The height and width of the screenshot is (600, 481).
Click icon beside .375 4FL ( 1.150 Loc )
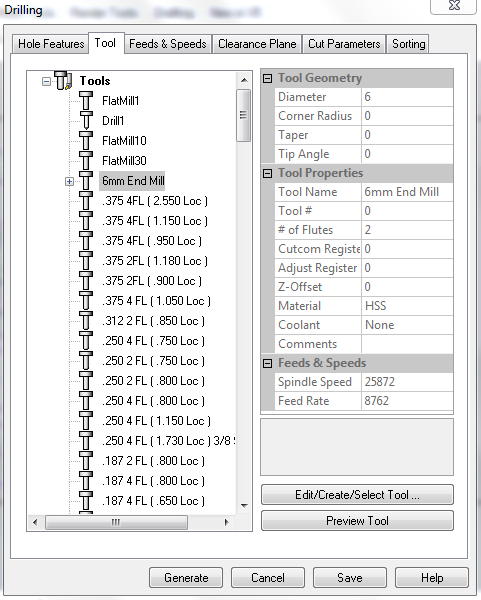86,220
